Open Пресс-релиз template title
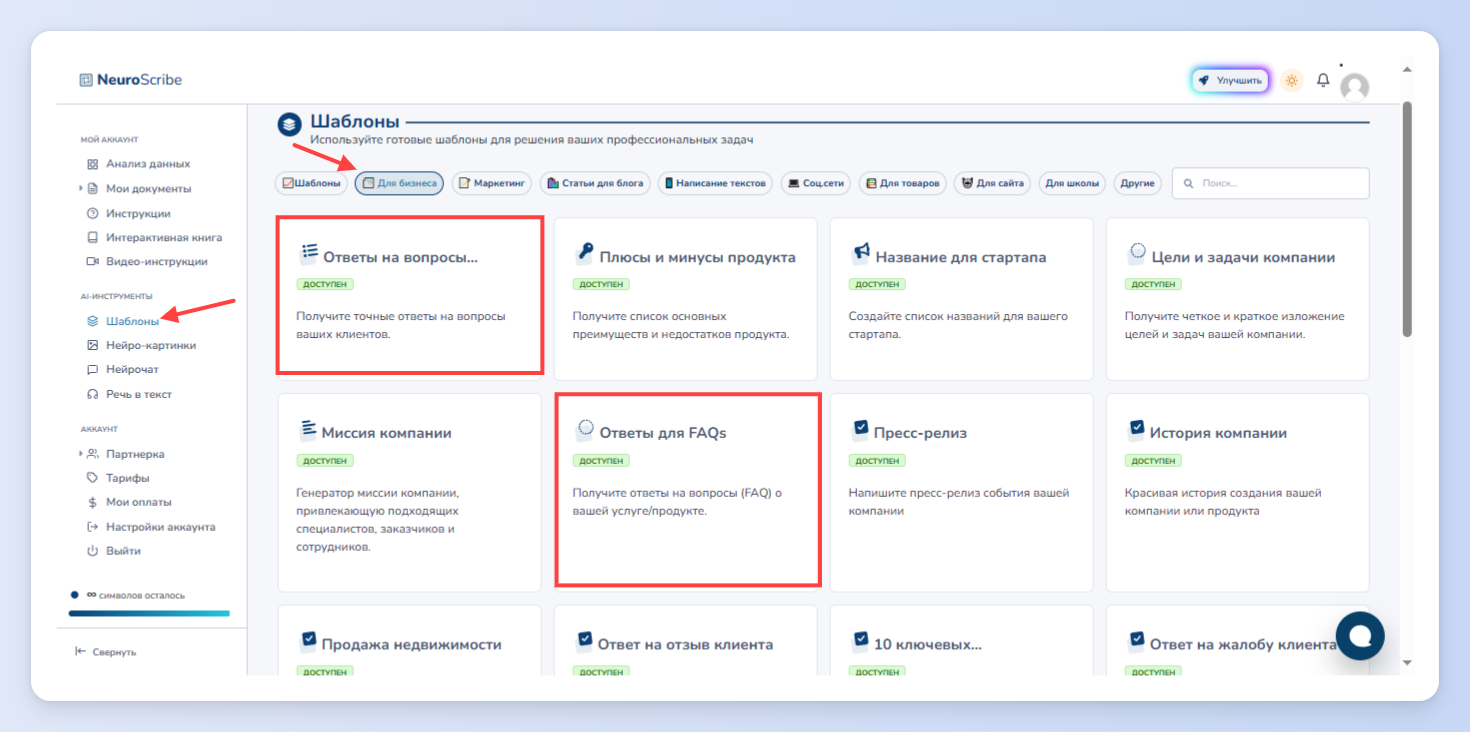The image size is (1470, 732). coord(920,433)
